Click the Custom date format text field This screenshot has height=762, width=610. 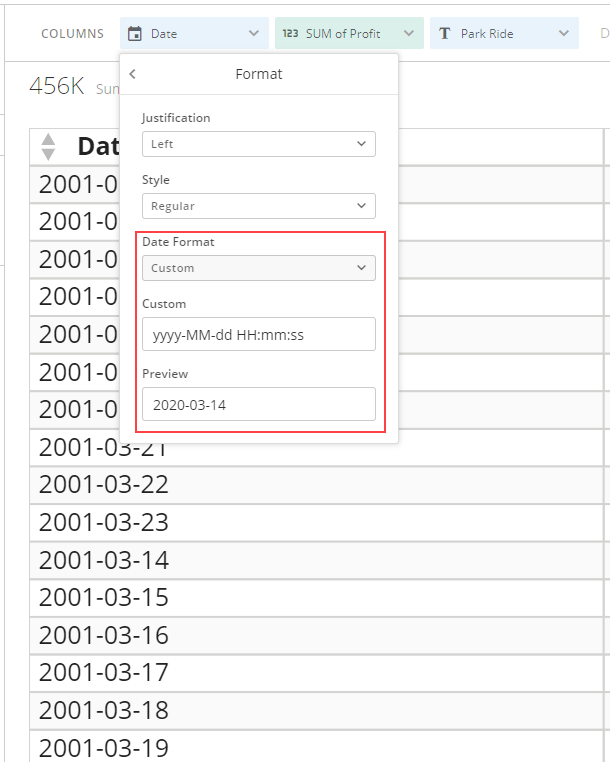tap(258, 335)
